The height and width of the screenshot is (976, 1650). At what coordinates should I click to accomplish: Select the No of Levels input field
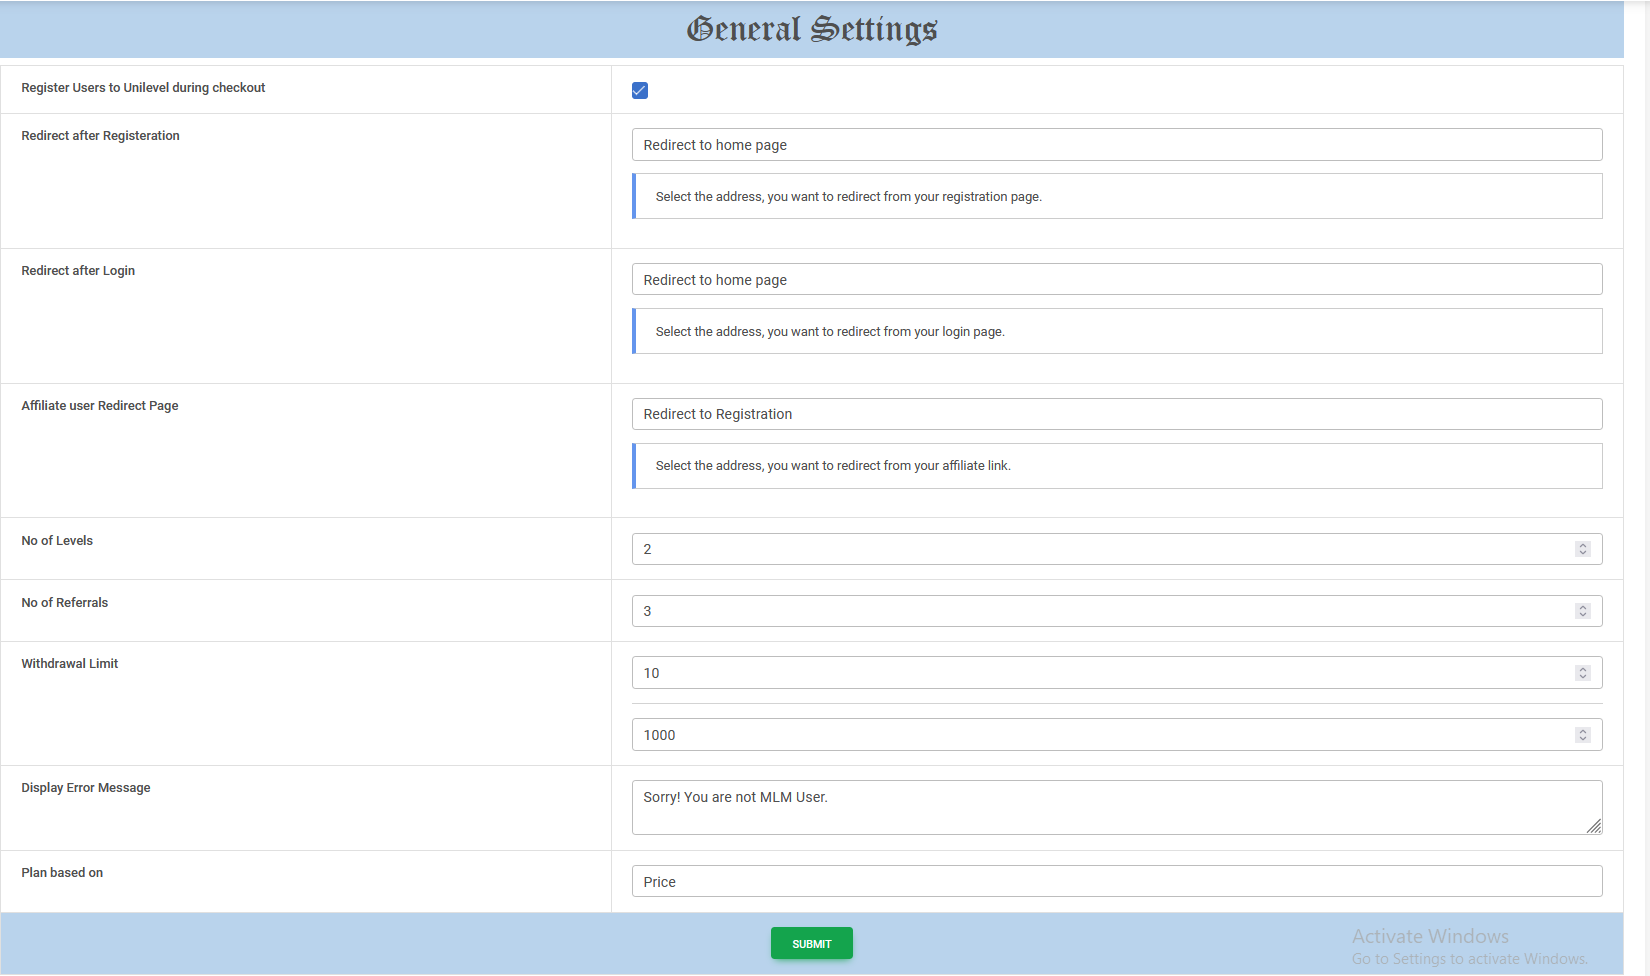(1000, 548)
